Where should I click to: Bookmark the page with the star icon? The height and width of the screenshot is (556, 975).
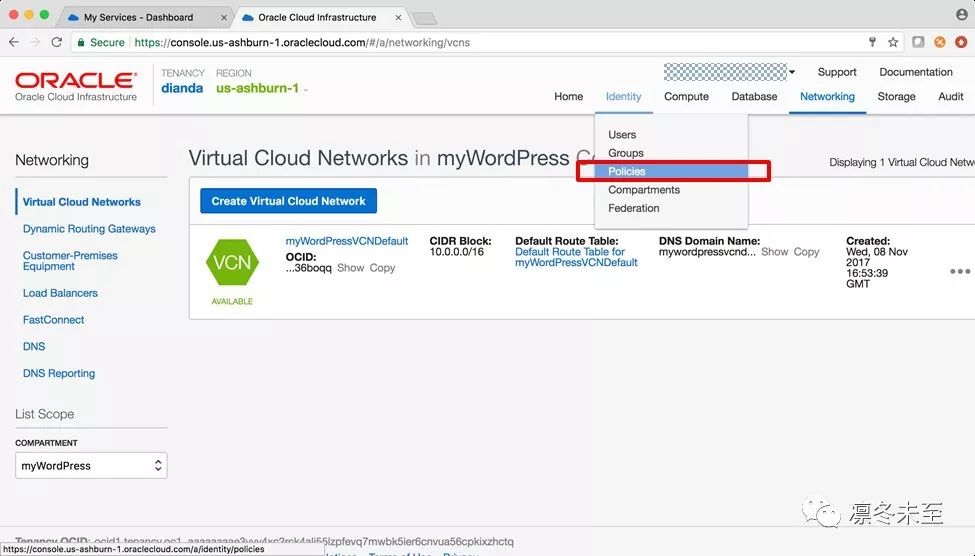893,42
